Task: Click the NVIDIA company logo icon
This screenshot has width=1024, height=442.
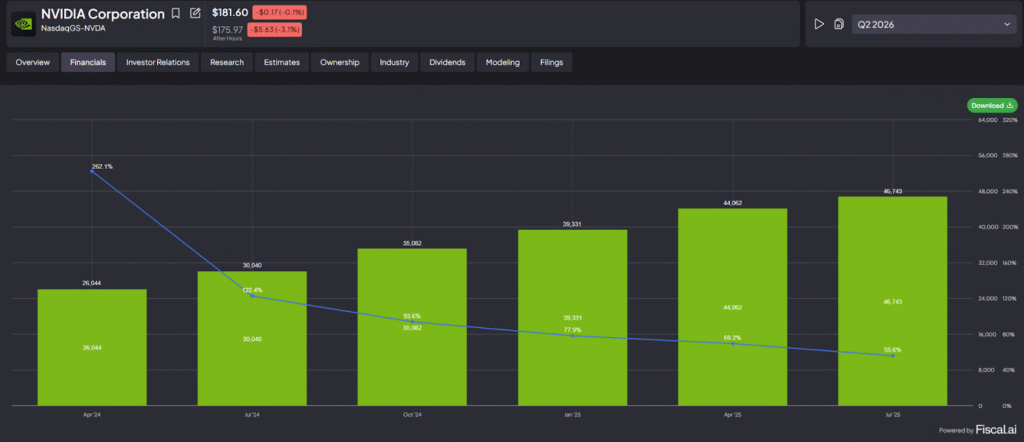Action: [23, 24]
